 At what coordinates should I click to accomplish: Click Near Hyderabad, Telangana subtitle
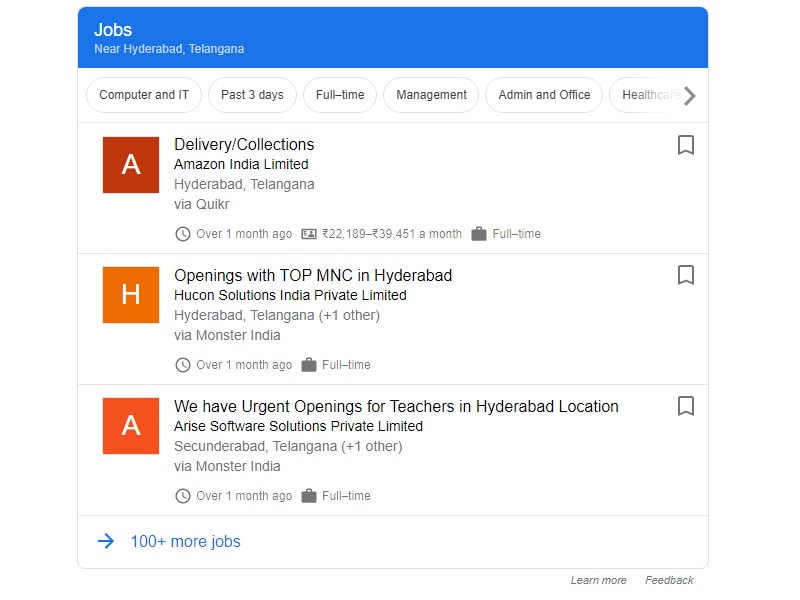coord(169,49)
